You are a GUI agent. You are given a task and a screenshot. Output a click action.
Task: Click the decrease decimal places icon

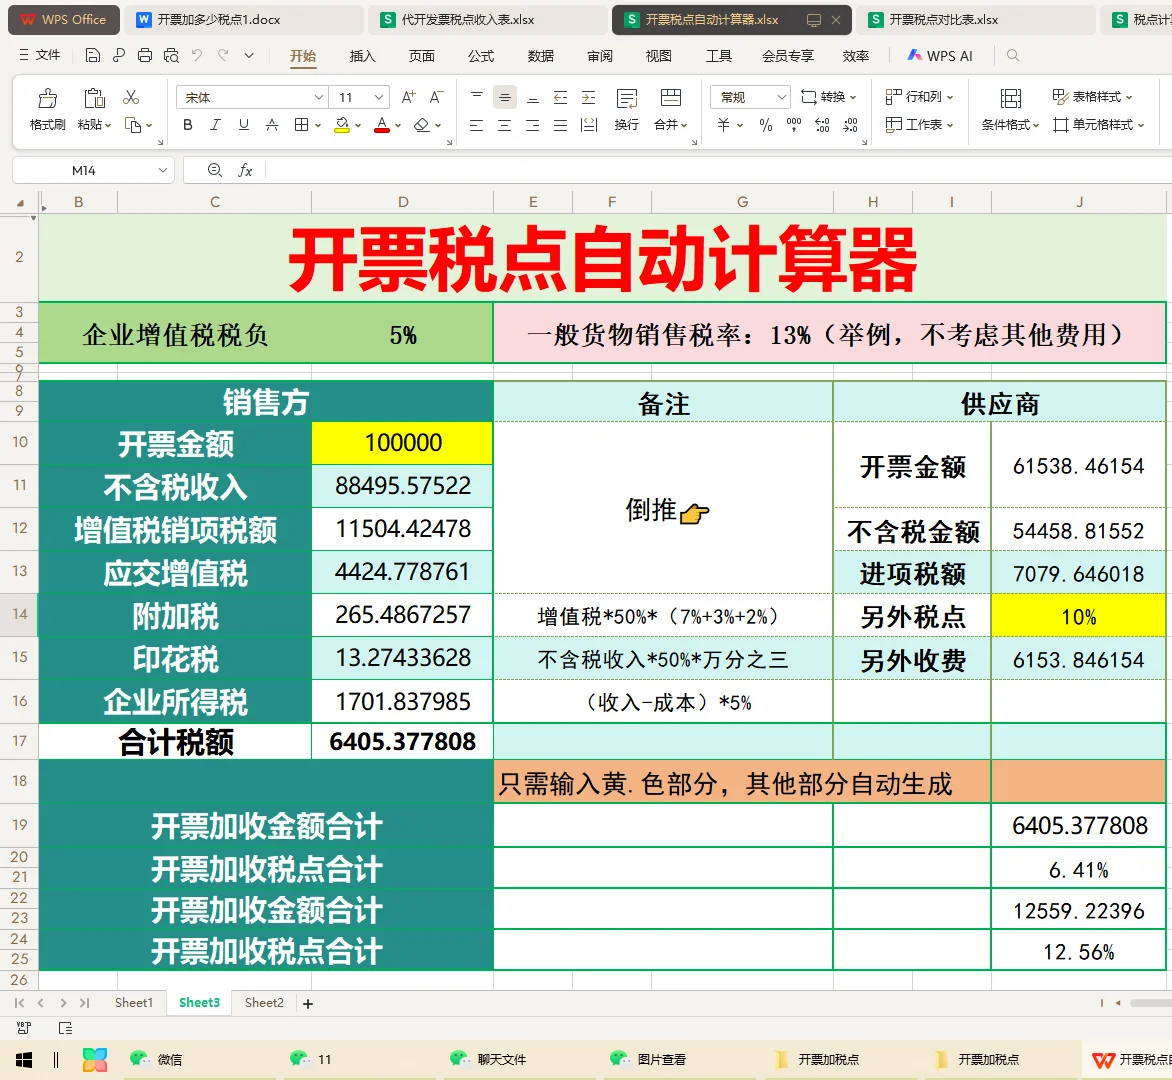point(851,125)
